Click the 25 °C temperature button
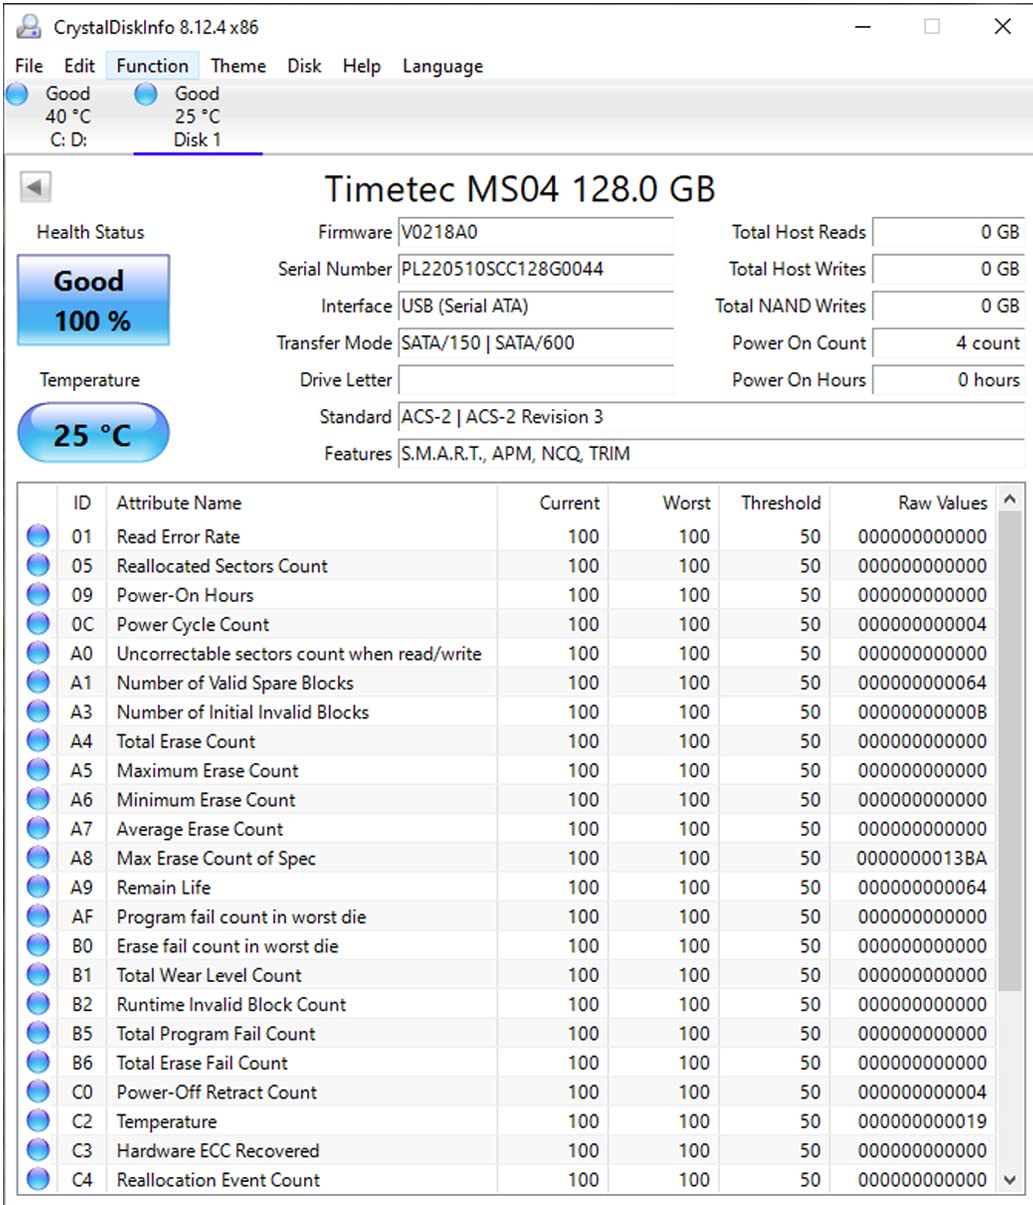 coord(93,434)
